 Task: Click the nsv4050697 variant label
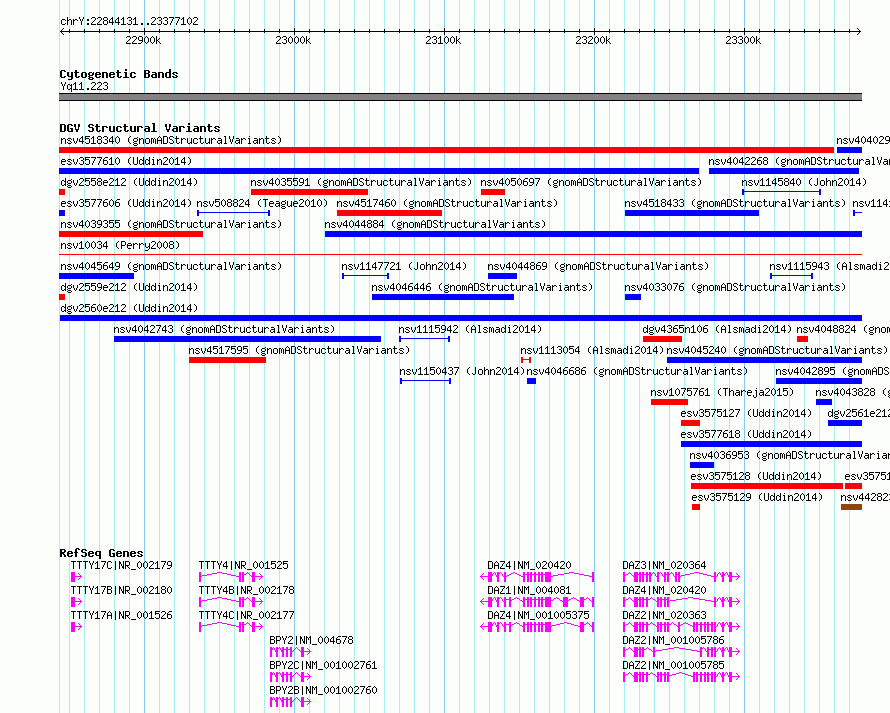pyautogui.click(x=591, y=182)
